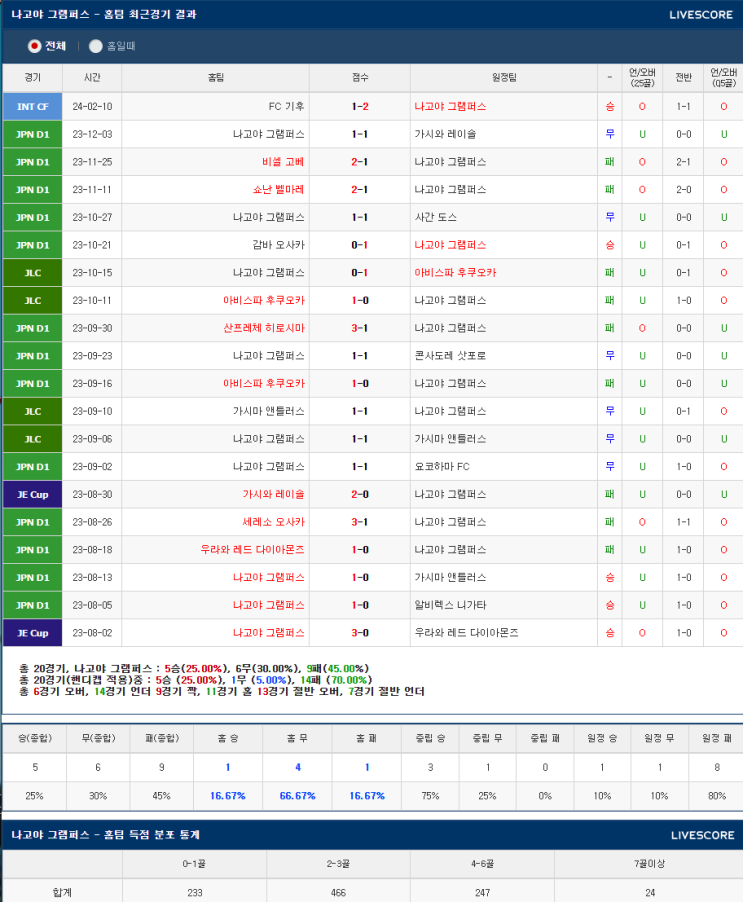The image size is (743, 902).
Task: Click the 승(종합) header cell
Action: (x=35, y=738)
